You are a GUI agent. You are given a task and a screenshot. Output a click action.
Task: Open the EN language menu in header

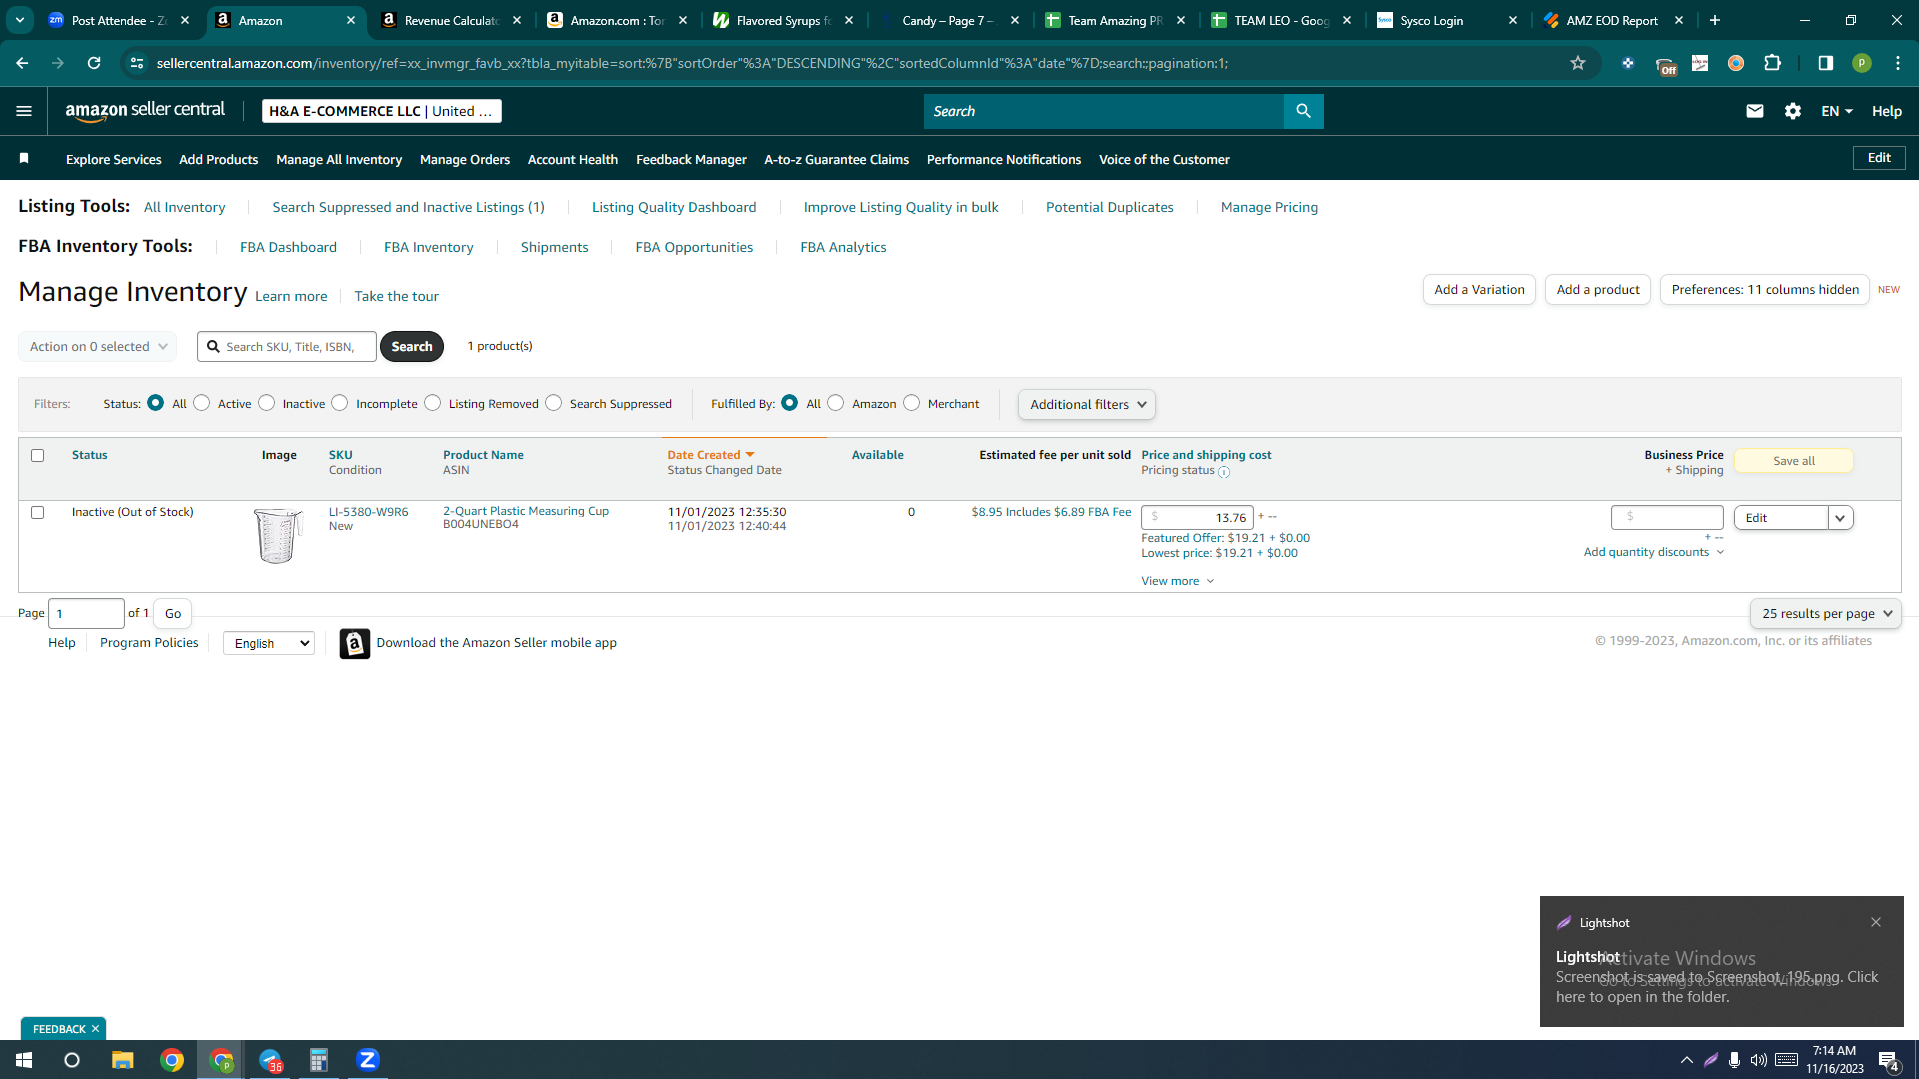pyautogui.click(x=1836, y=111)
